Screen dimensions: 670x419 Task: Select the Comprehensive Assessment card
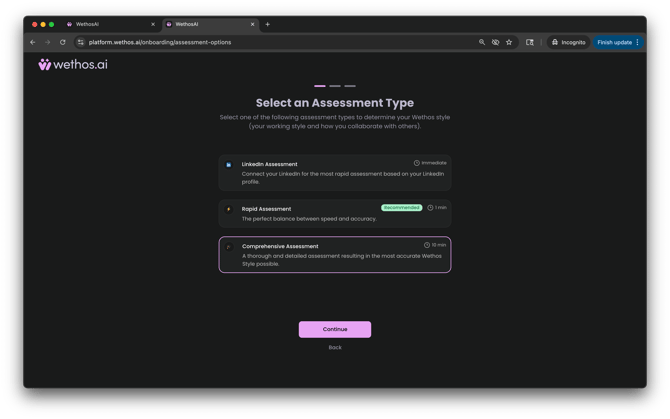pos(335,255)
